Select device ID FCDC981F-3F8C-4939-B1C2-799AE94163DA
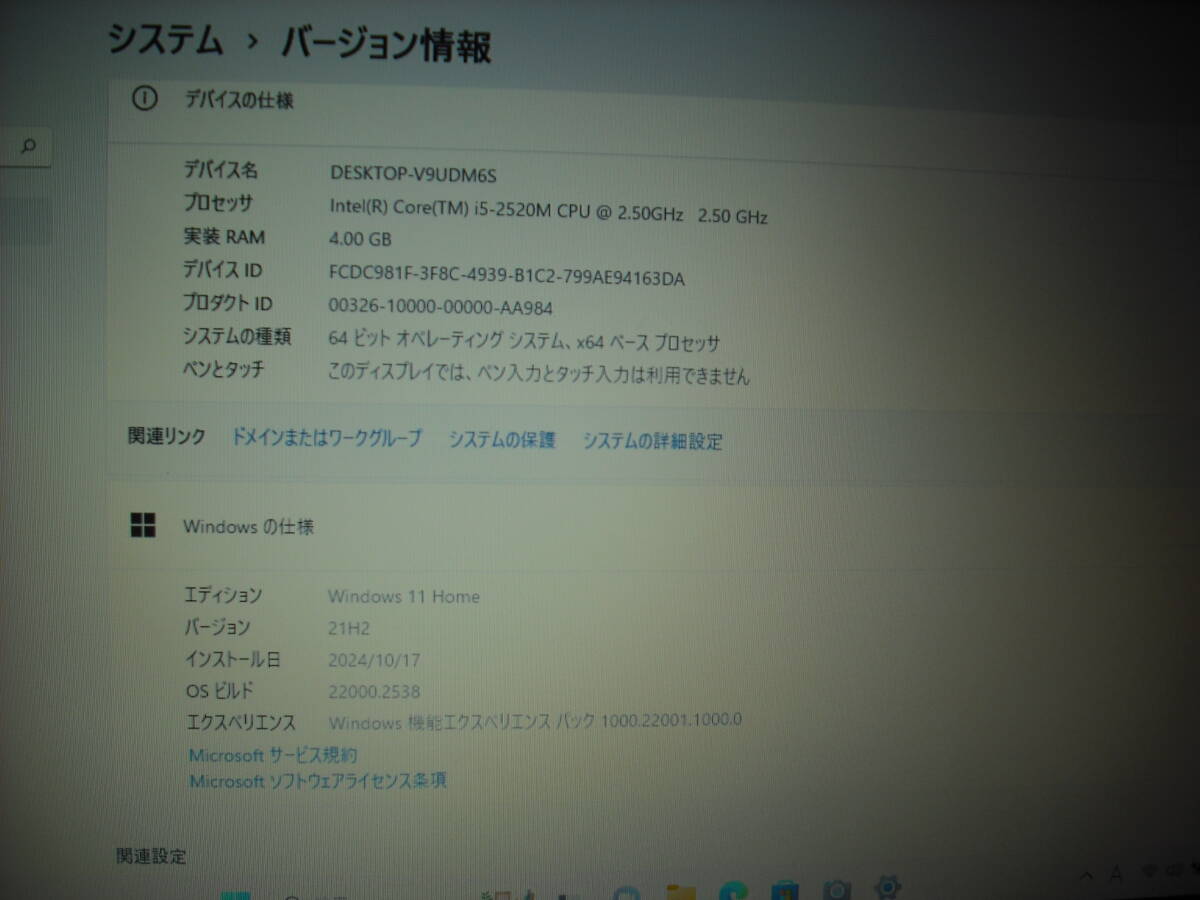 coord(506,277)
